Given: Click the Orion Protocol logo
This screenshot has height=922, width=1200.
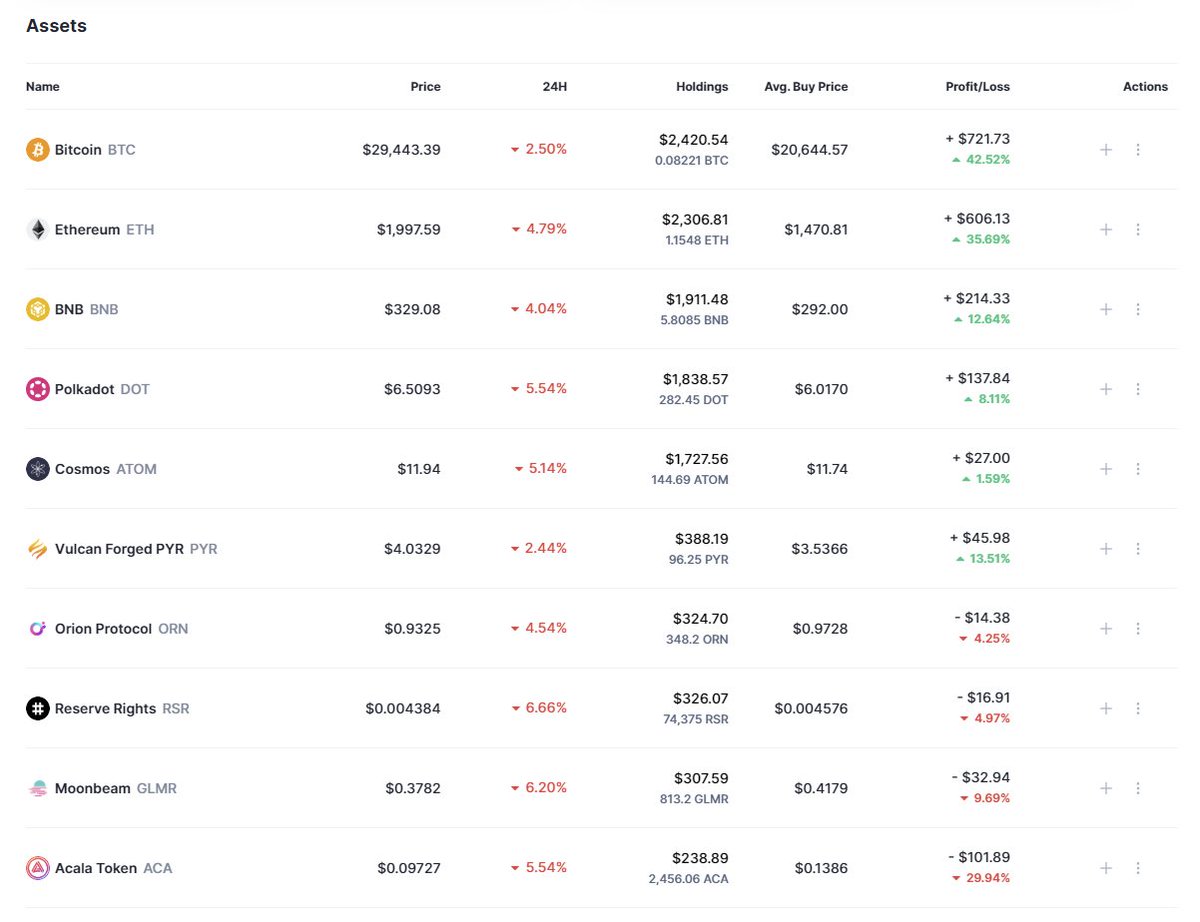Looking at the screenshot, I should pyautogui.click(x=37, y=629).
